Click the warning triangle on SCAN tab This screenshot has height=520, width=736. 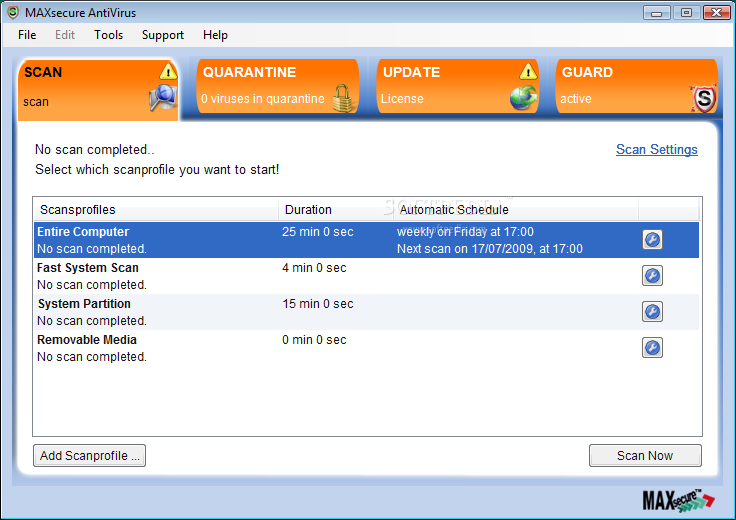click(168, 71)
